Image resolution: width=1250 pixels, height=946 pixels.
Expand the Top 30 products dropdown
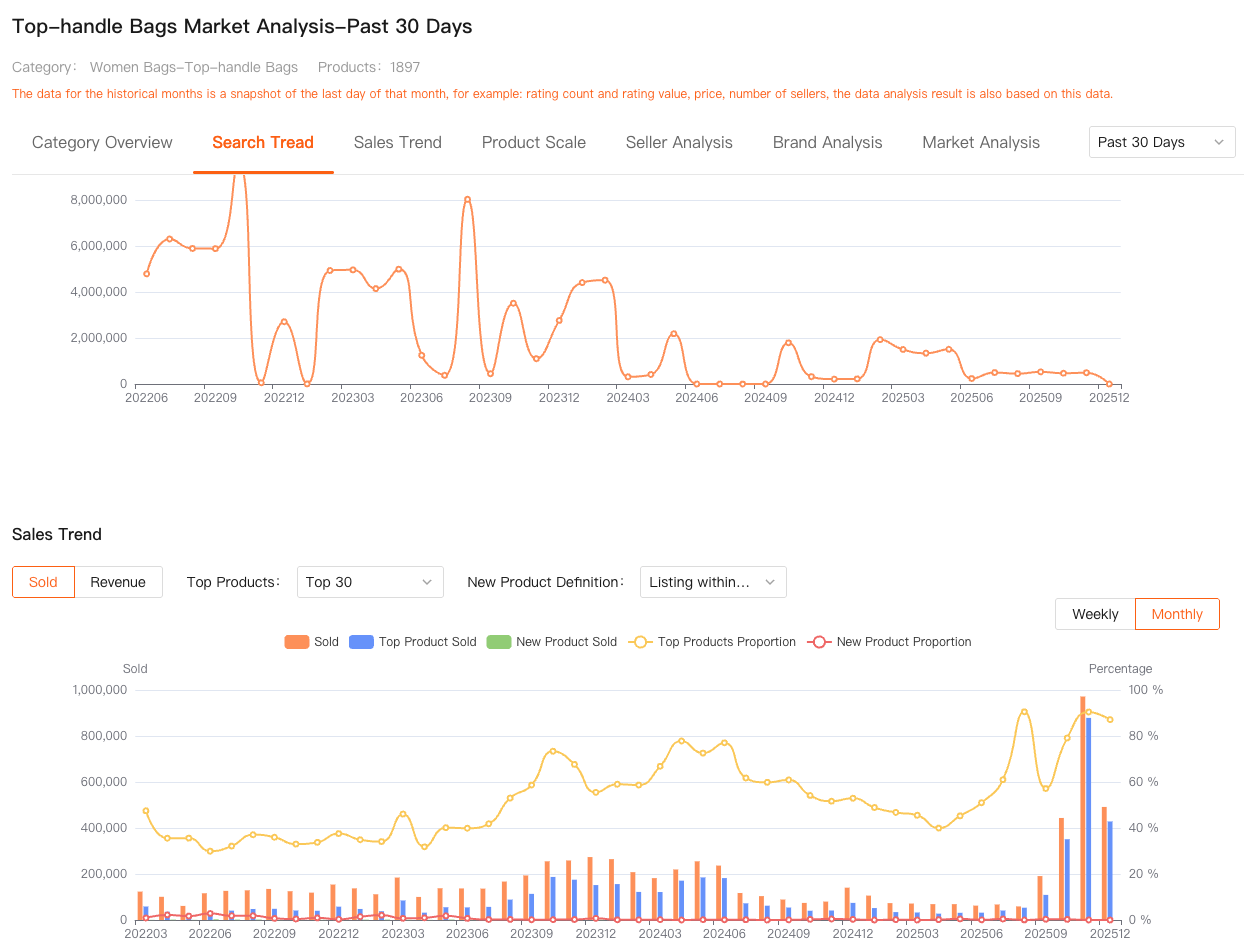tap(370, 582)
